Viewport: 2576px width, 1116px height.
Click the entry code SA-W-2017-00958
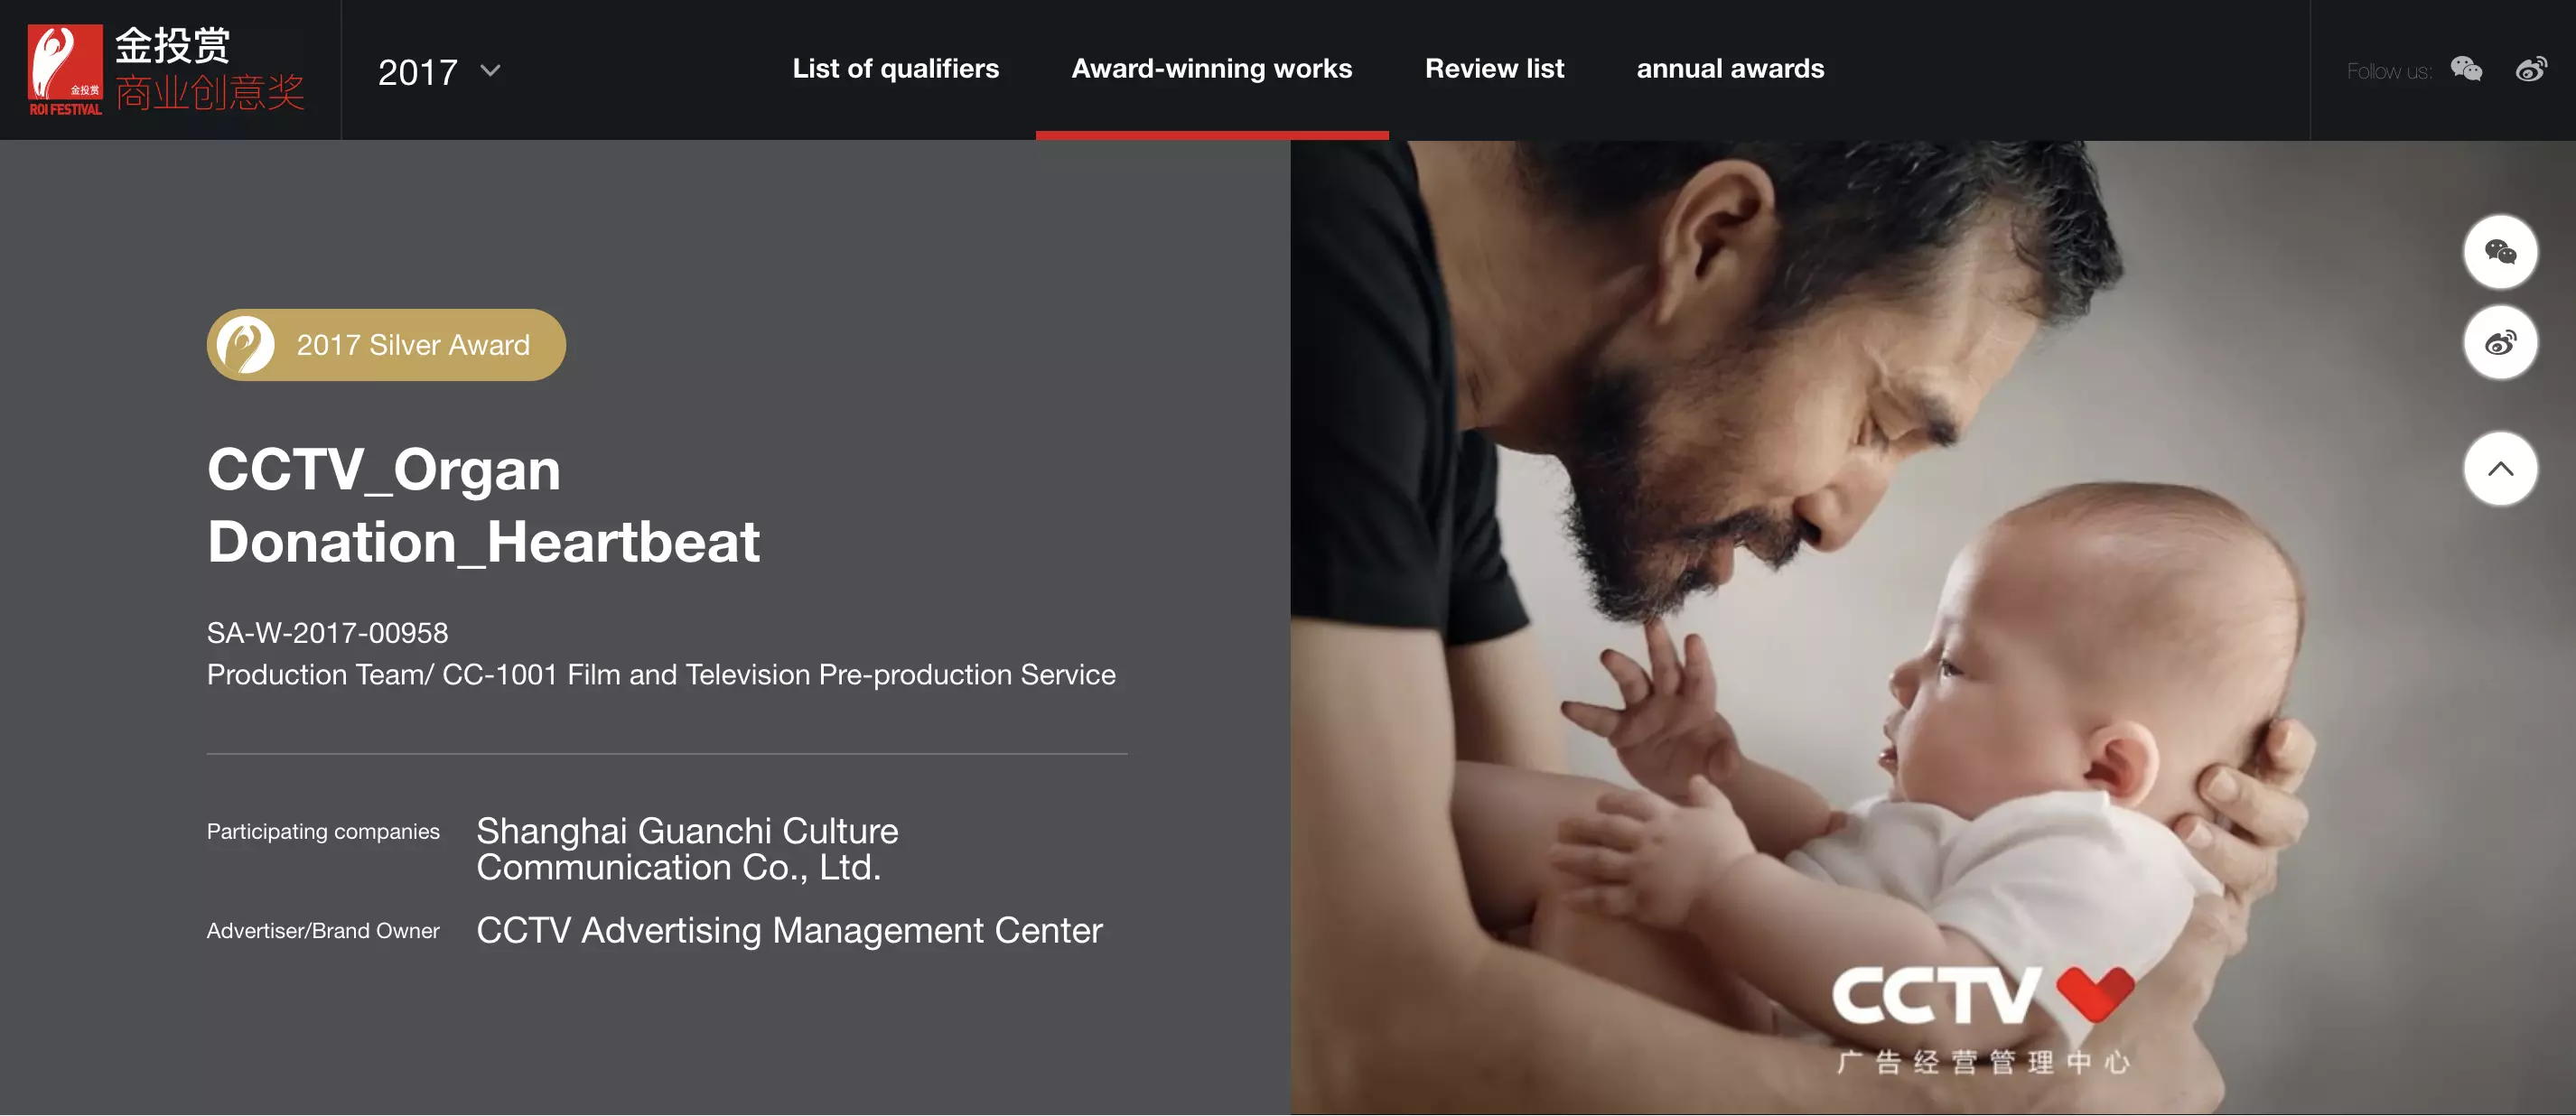point(327,633)
